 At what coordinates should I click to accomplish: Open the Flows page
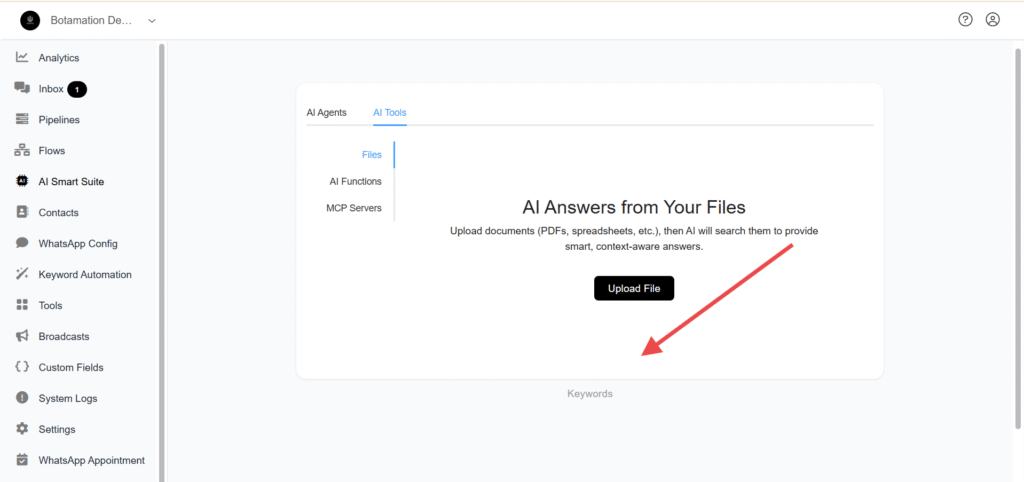point(52,150)
